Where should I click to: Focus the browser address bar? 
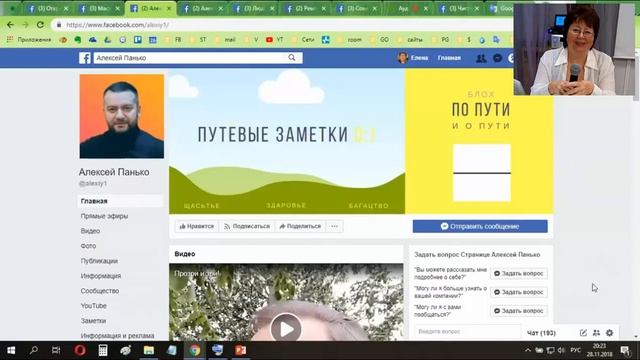[282, 25]
